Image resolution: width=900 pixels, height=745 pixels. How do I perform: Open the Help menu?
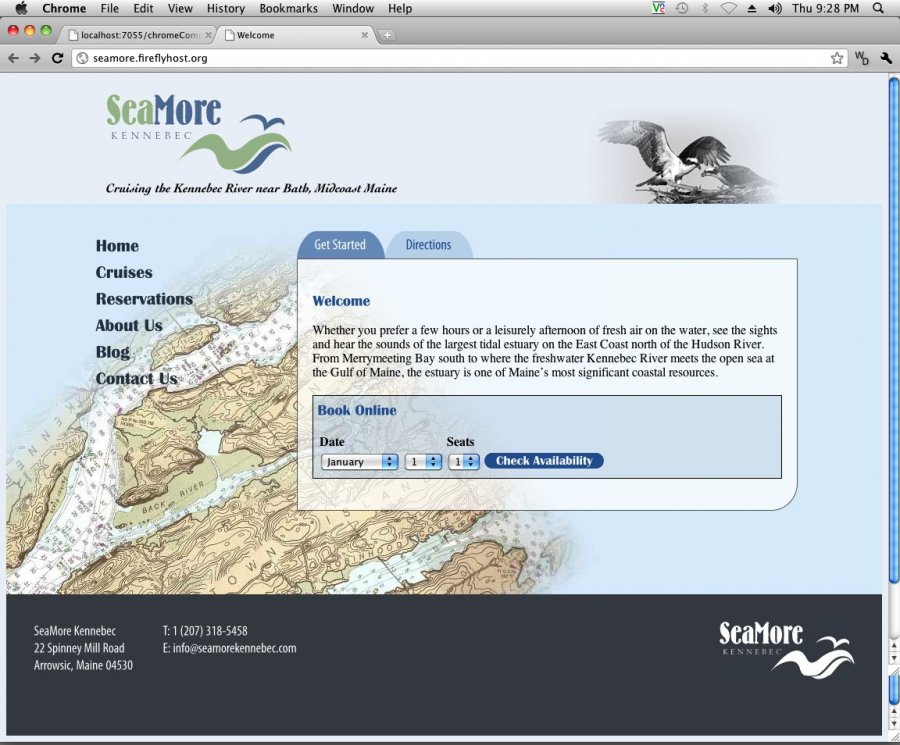coord(399,8)
